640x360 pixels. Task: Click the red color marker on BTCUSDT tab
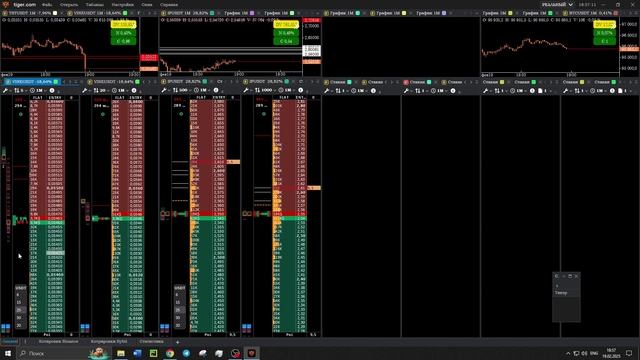pos(616,13)
